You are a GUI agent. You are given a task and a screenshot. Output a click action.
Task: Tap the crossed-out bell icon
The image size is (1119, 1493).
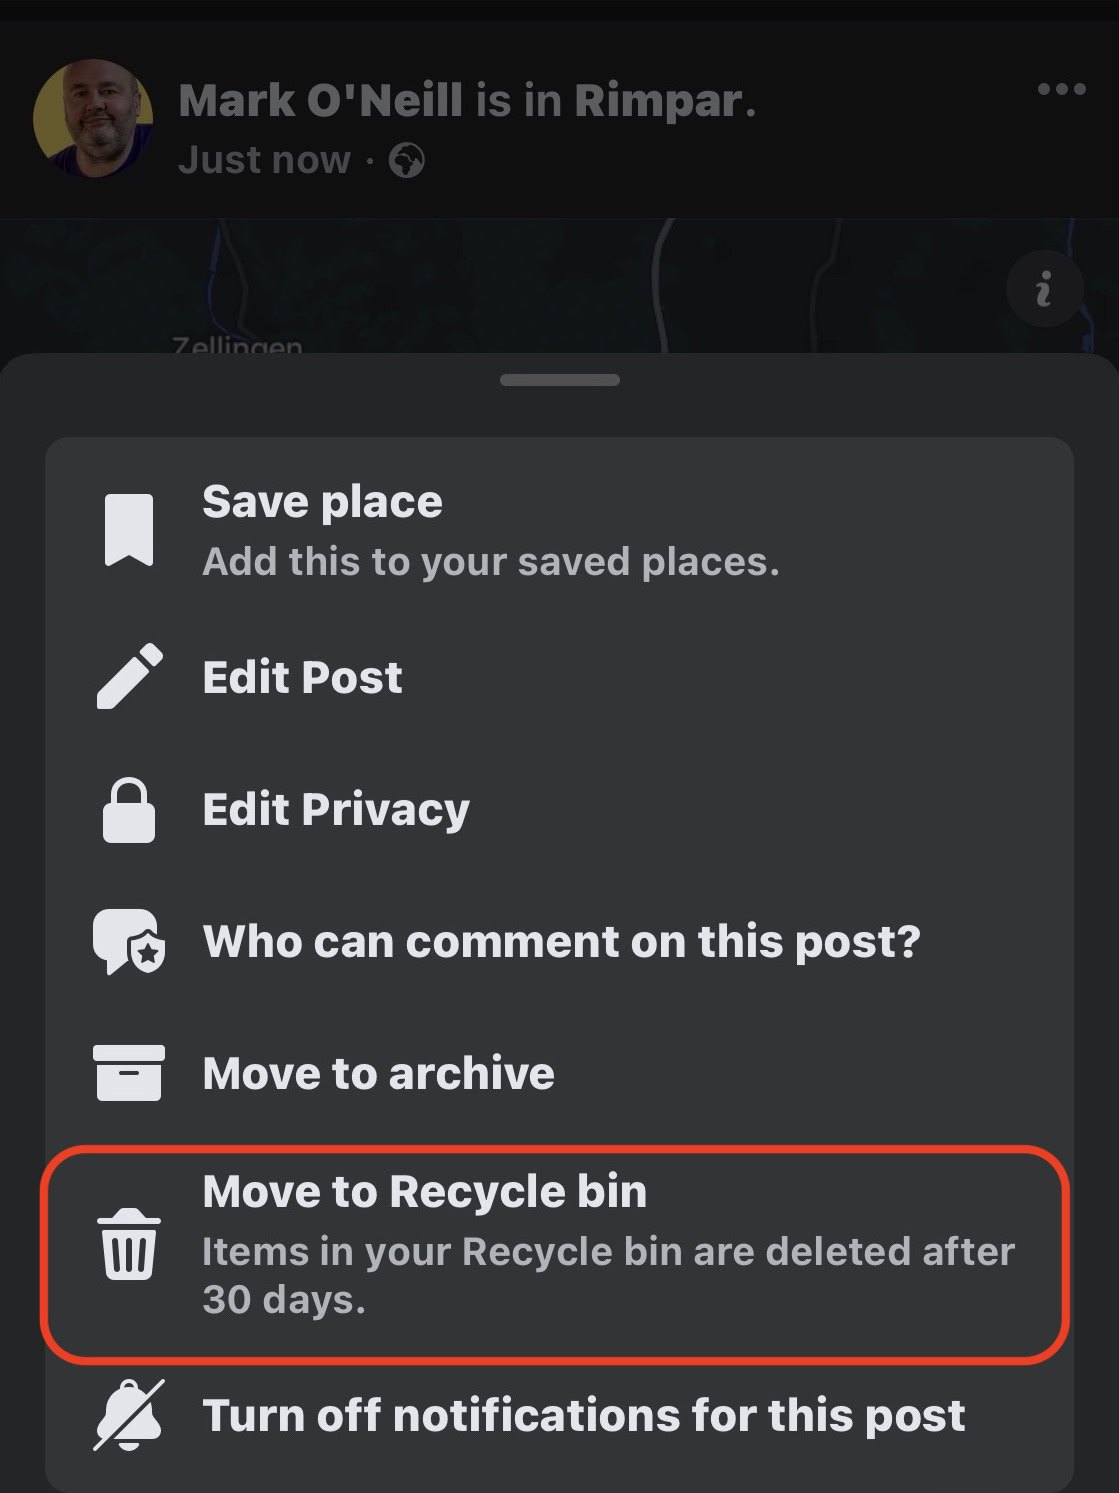129,1415
